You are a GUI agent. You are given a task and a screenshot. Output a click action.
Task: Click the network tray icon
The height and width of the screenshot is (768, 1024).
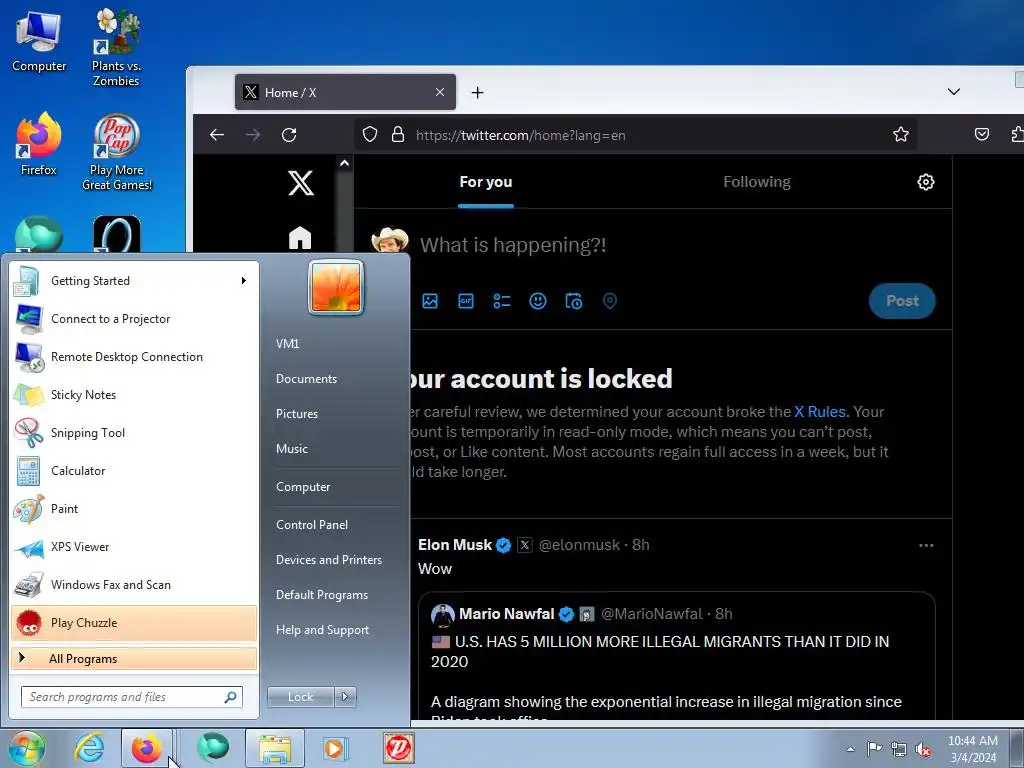pyautogui.click(x=899, y=749)
